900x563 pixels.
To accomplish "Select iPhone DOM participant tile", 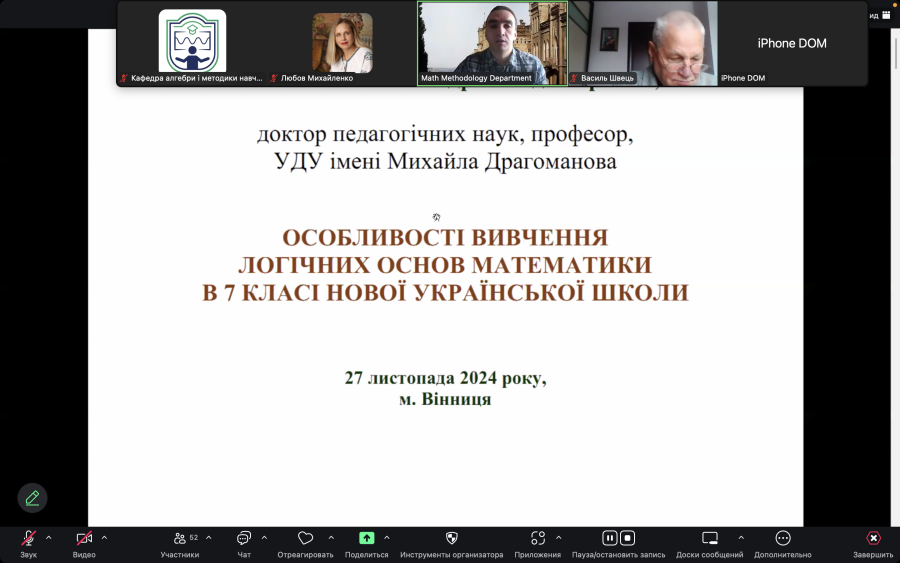I will point(792,43).
